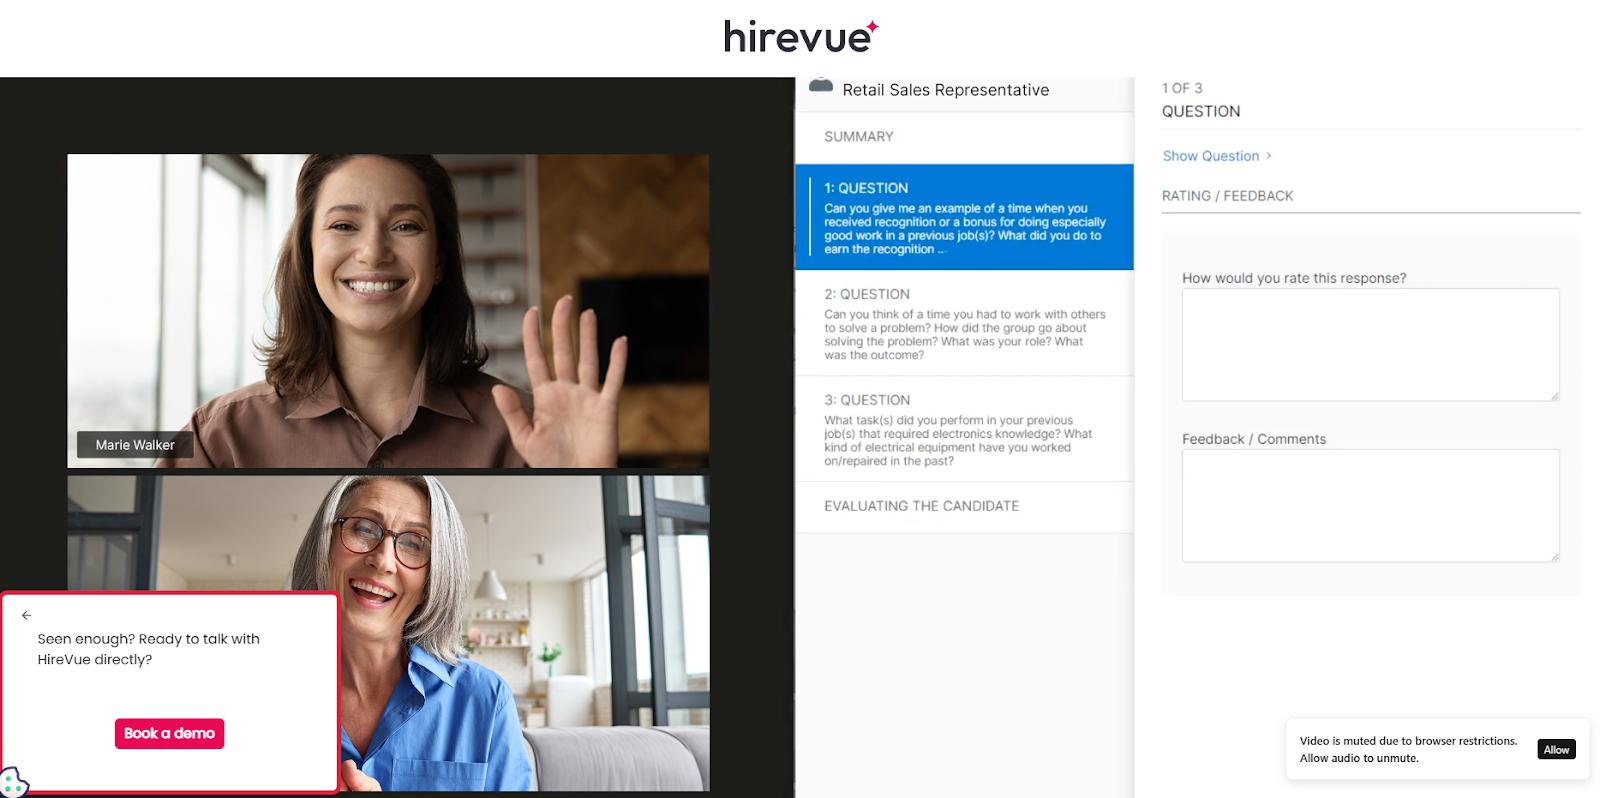Viewport: 1600px width, 798px height.
Task: Click Allow to unmute the video audio
Action: [1556, 750]
